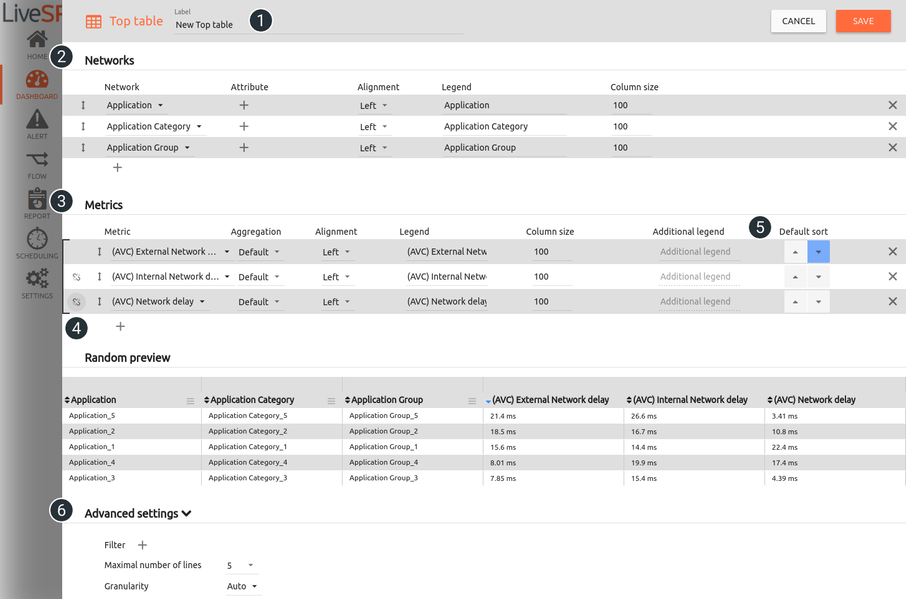Set ascending default sort for Network delay metric
The image size is (906, 599).
[x=795, y=302]
